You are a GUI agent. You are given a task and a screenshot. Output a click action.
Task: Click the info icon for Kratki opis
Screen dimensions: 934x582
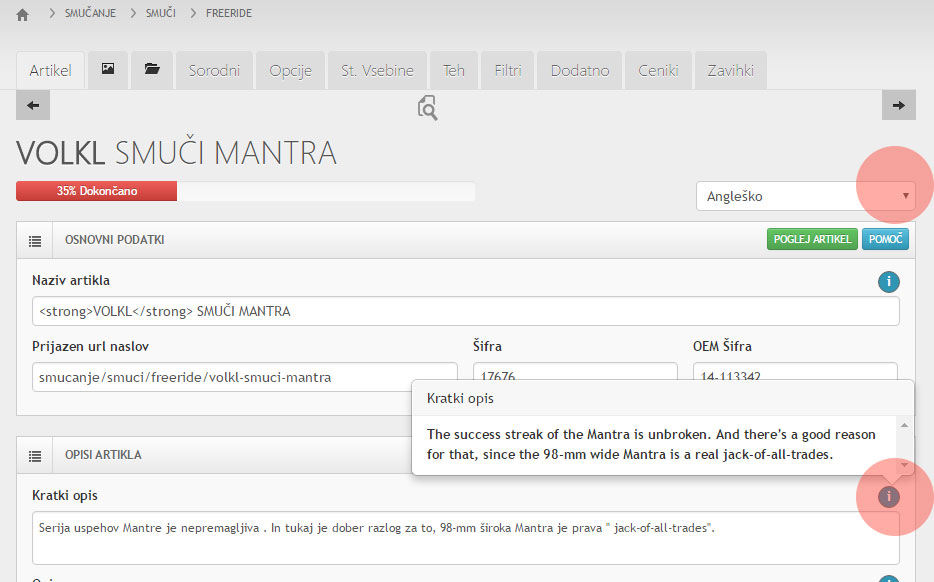click(x=889, y=496)
